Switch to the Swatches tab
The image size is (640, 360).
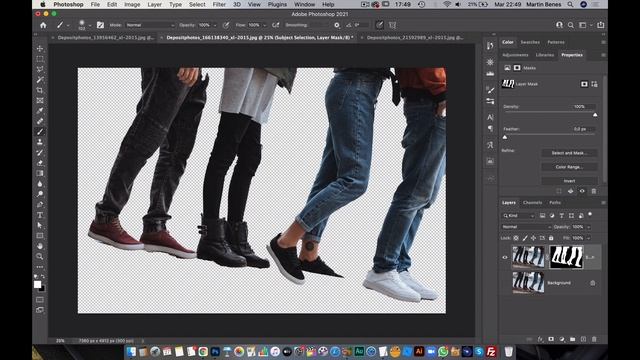point(530,42)
